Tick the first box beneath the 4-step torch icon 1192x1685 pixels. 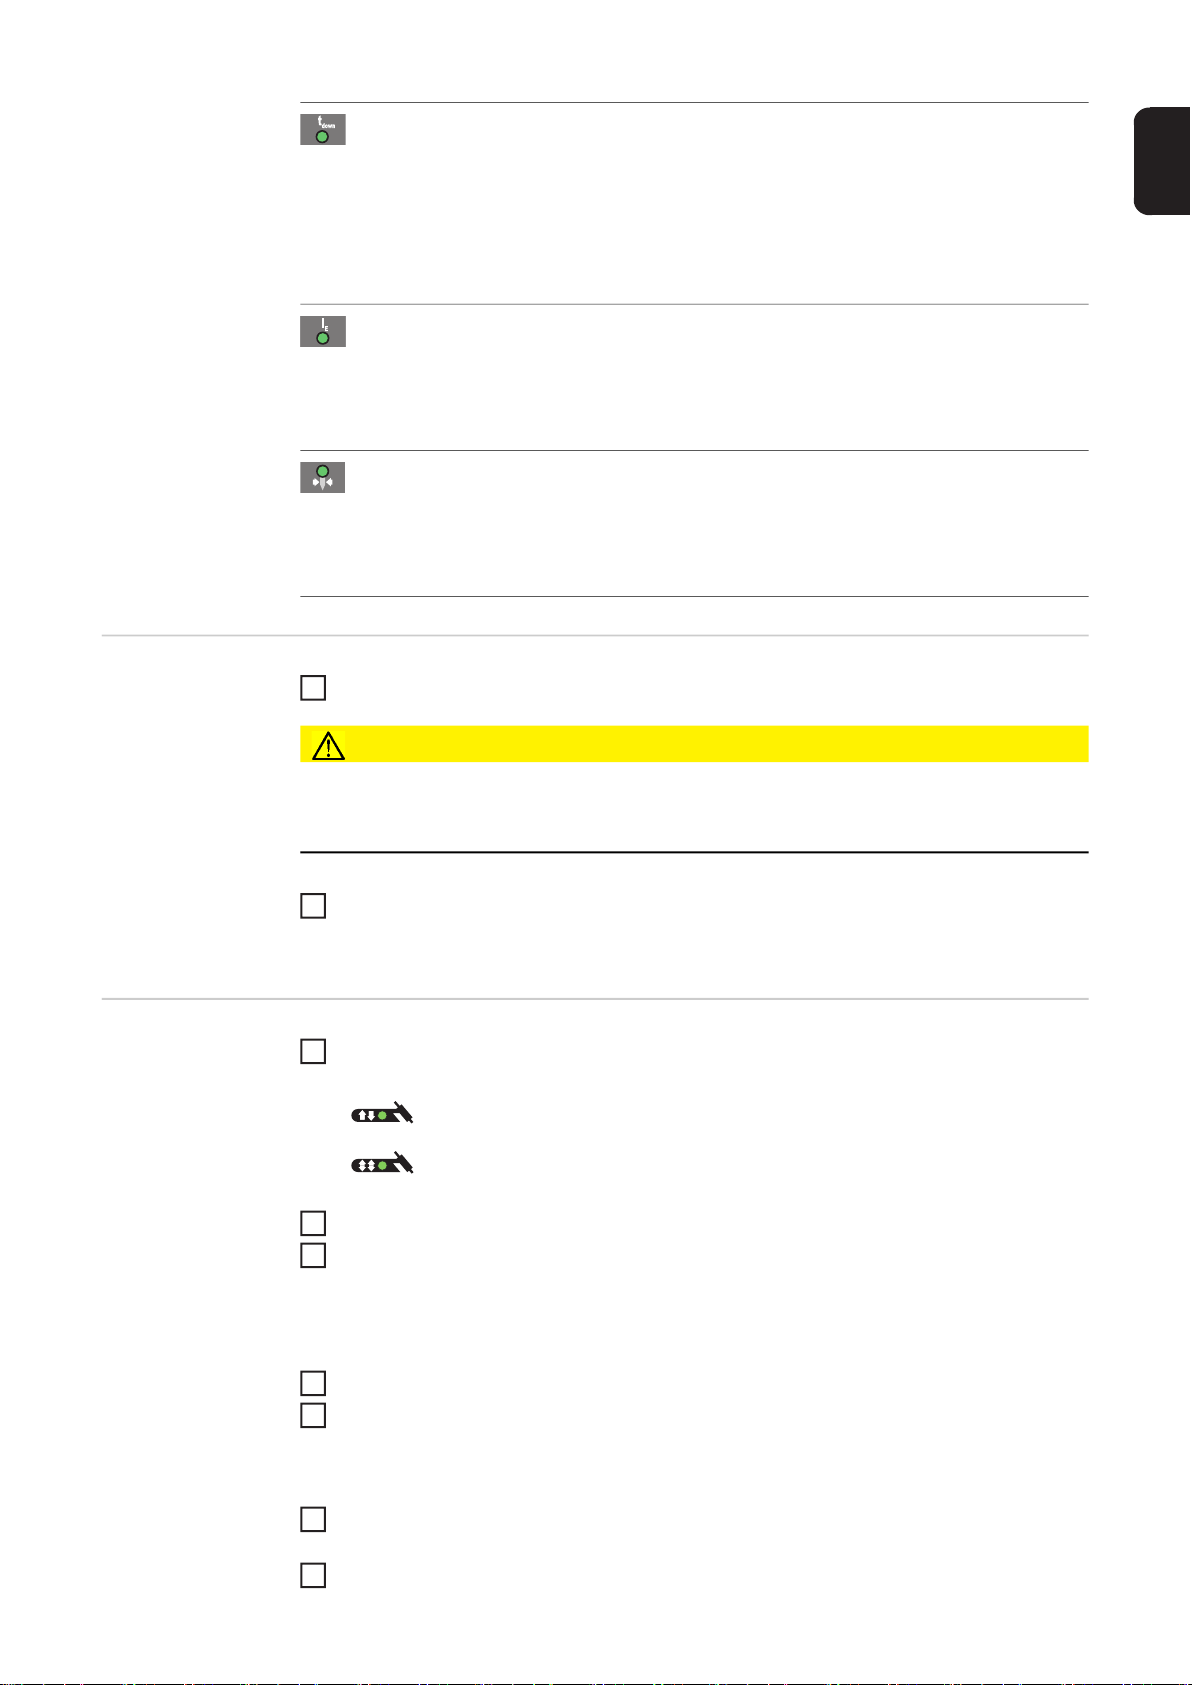tap(313, 1223)
